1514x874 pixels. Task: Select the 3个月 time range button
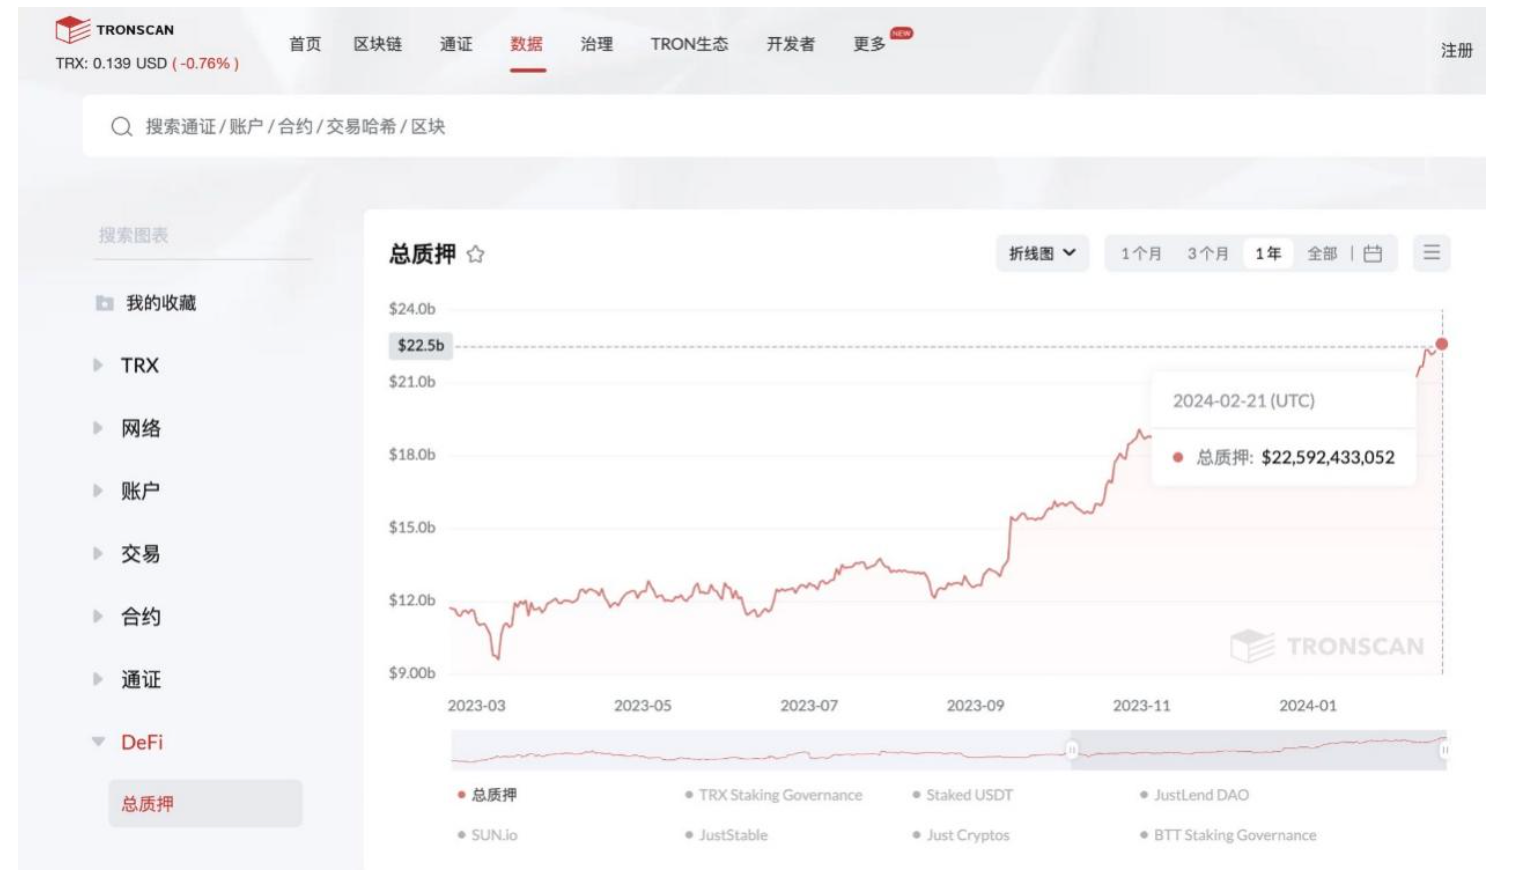pos(1208,254)
